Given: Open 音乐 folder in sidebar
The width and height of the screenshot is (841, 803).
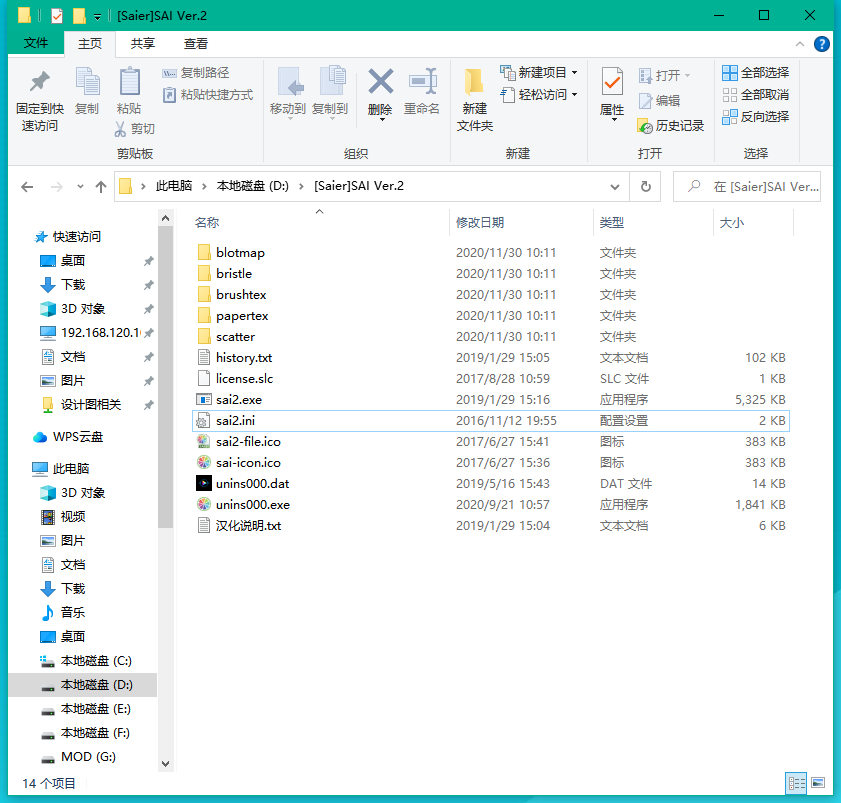Looking at the screenshot, I should coord(72,613).
